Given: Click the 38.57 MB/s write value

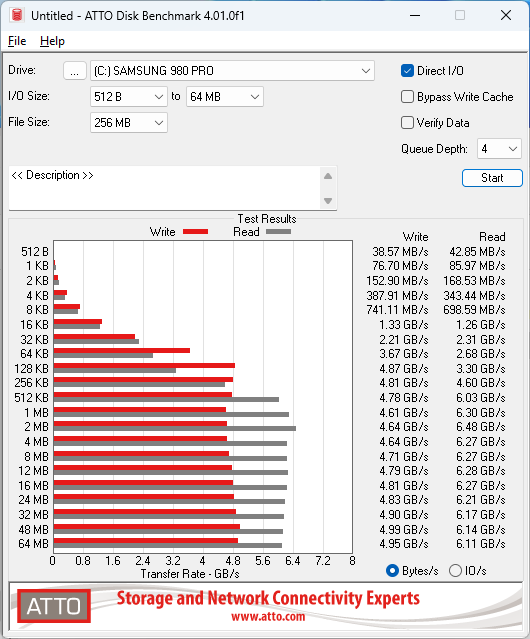Looking at the screenshot, I should click(400, 251).
